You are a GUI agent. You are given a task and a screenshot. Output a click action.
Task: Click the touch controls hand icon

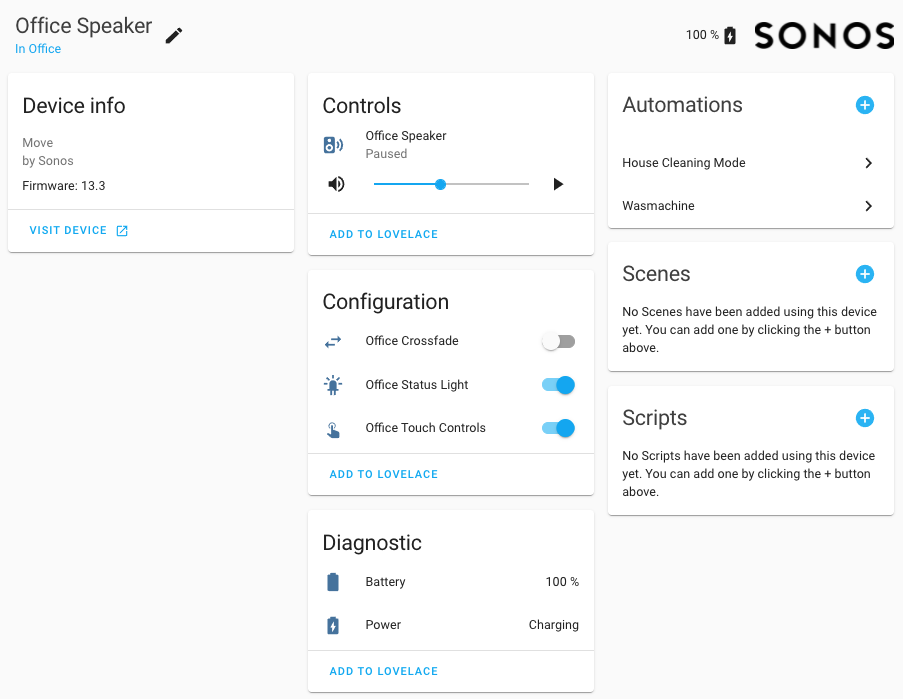pyautogui.click(x=333, y=427)
